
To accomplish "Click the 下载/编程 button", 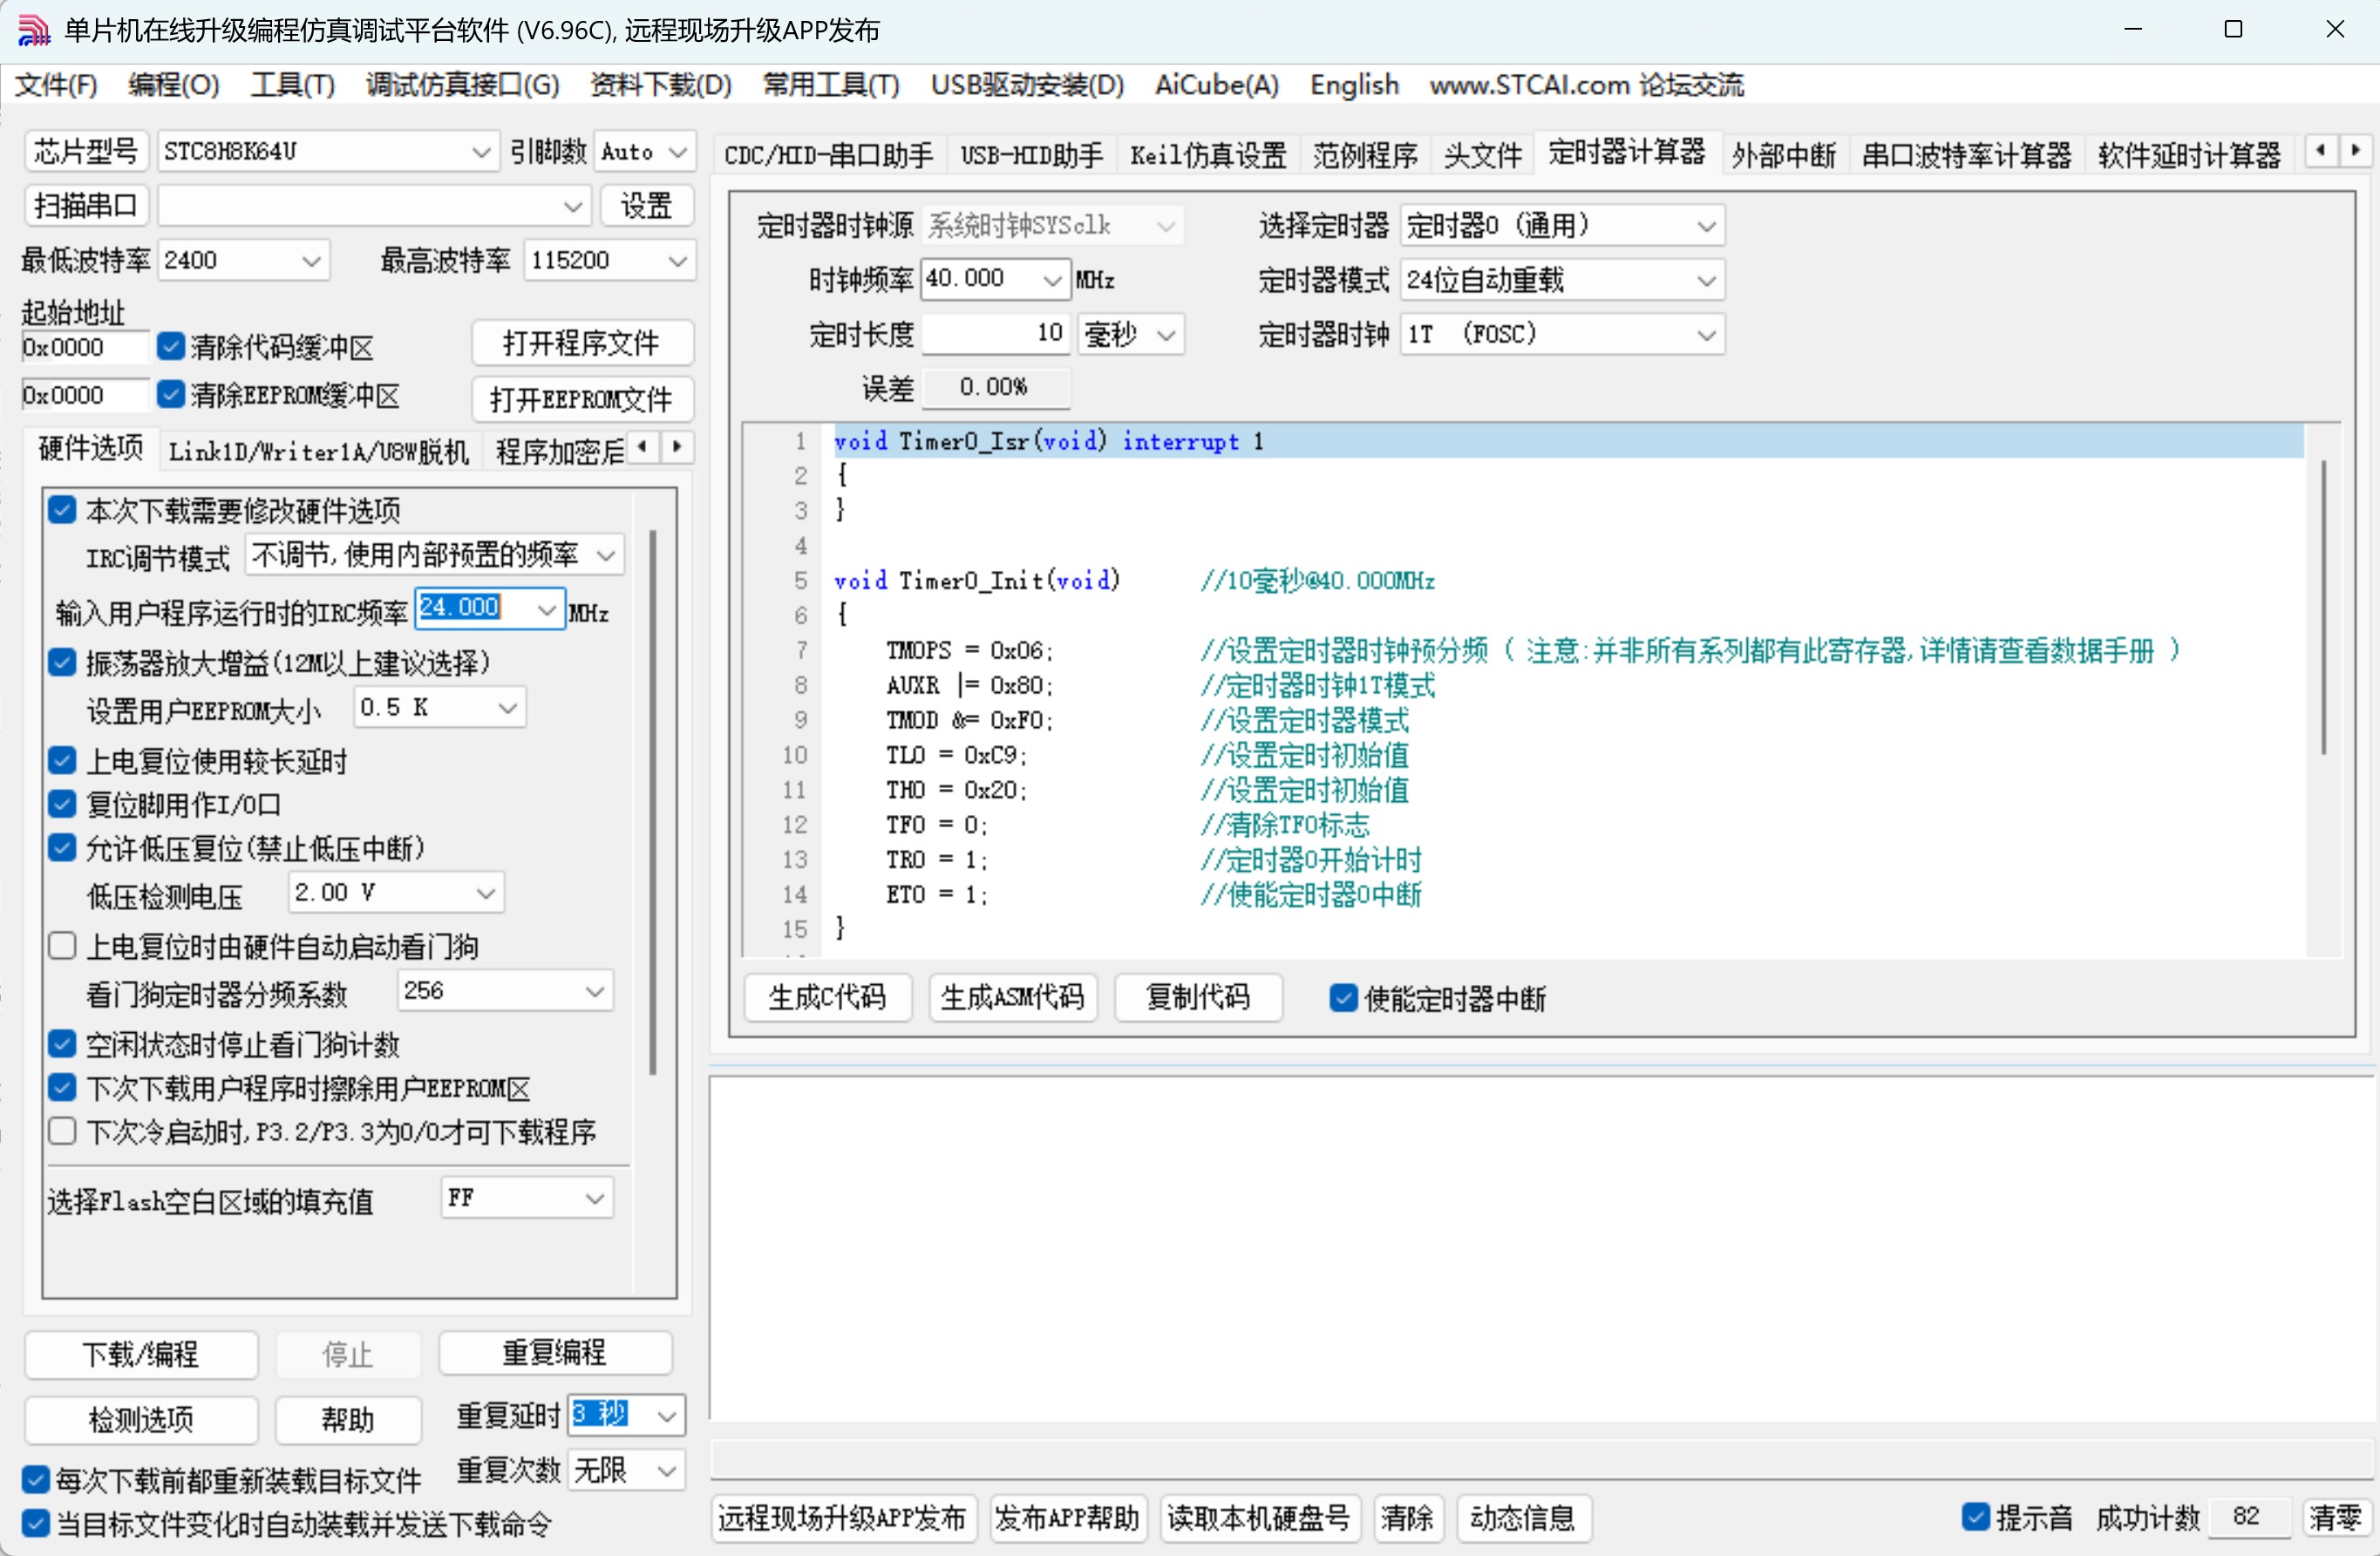I will coord(140,1355).
